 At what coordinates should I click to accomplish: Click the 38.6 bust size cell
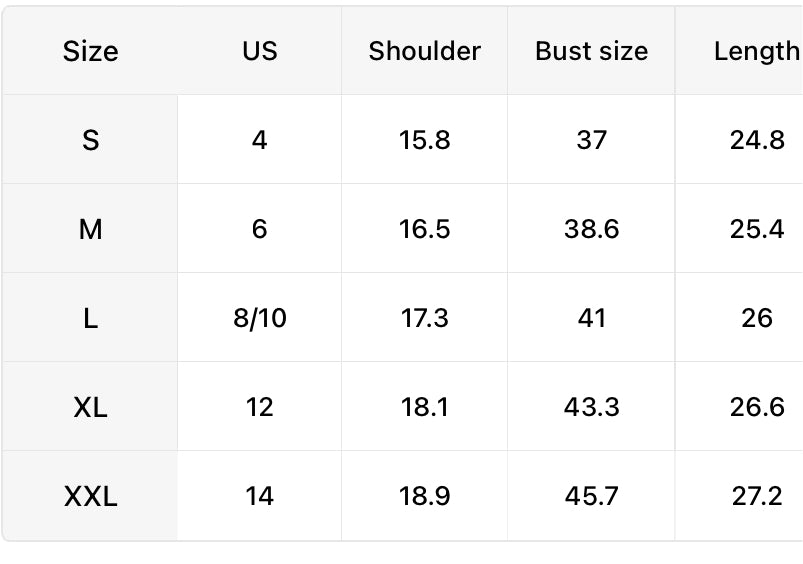coord(591,229)
